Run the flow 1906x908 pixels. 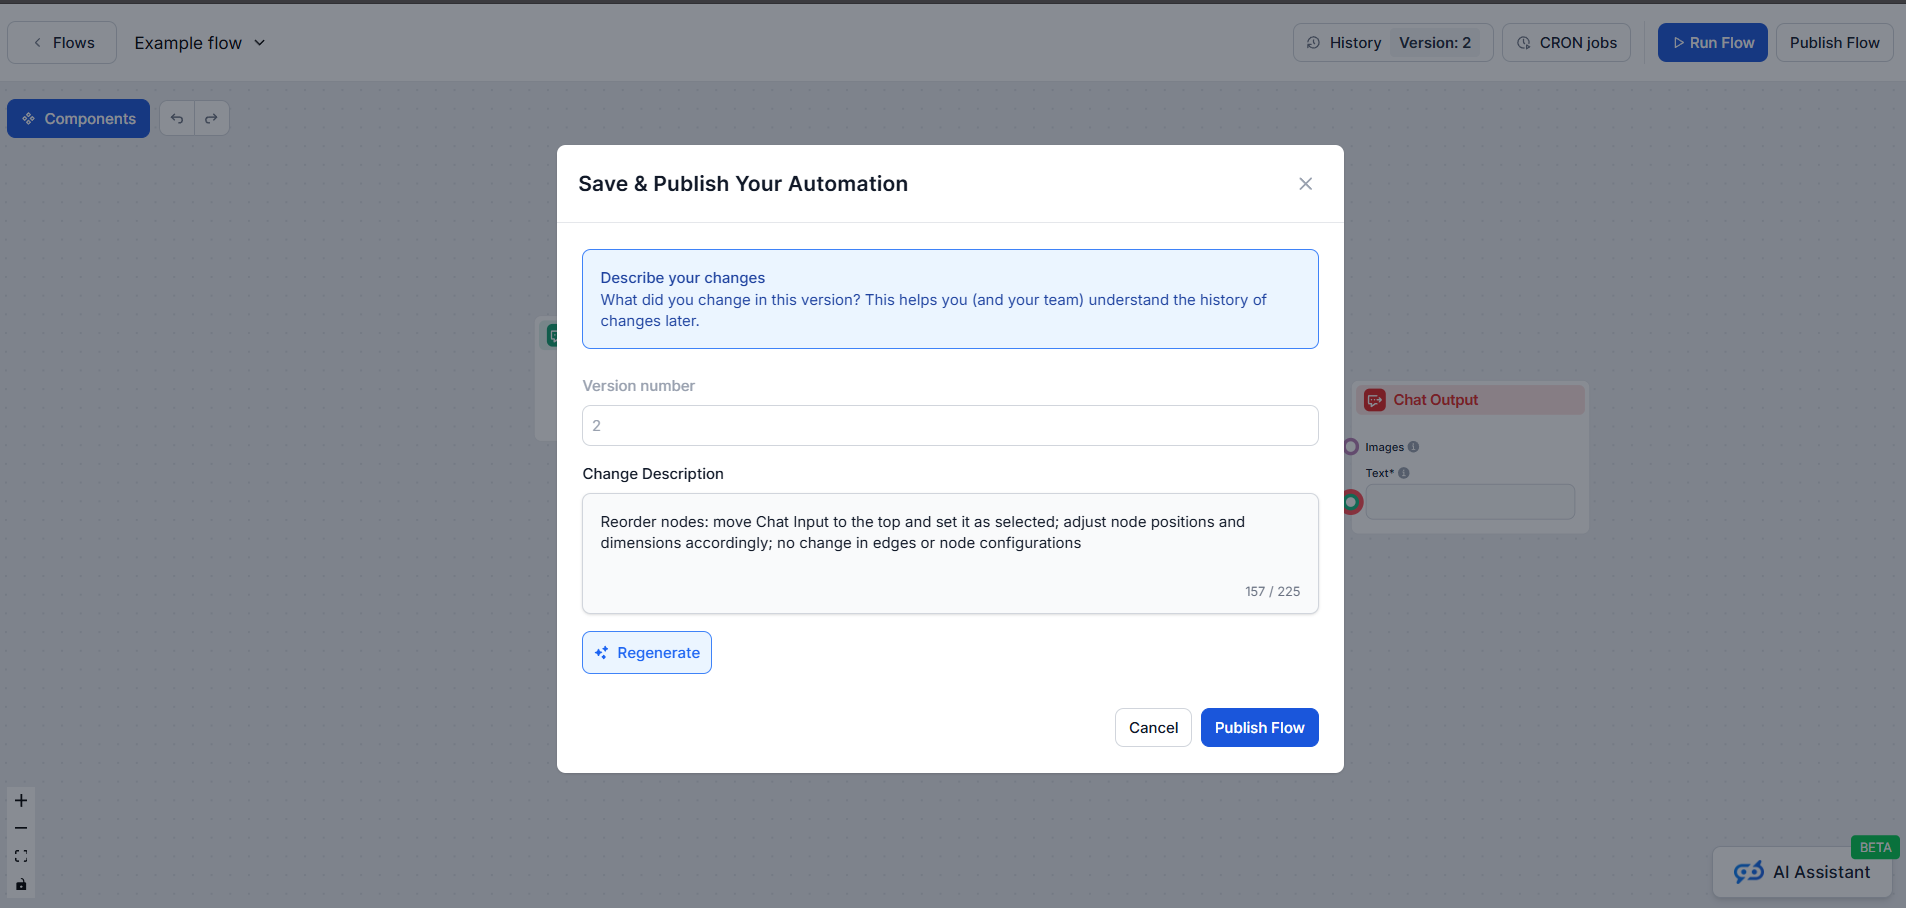point(1711,42)
